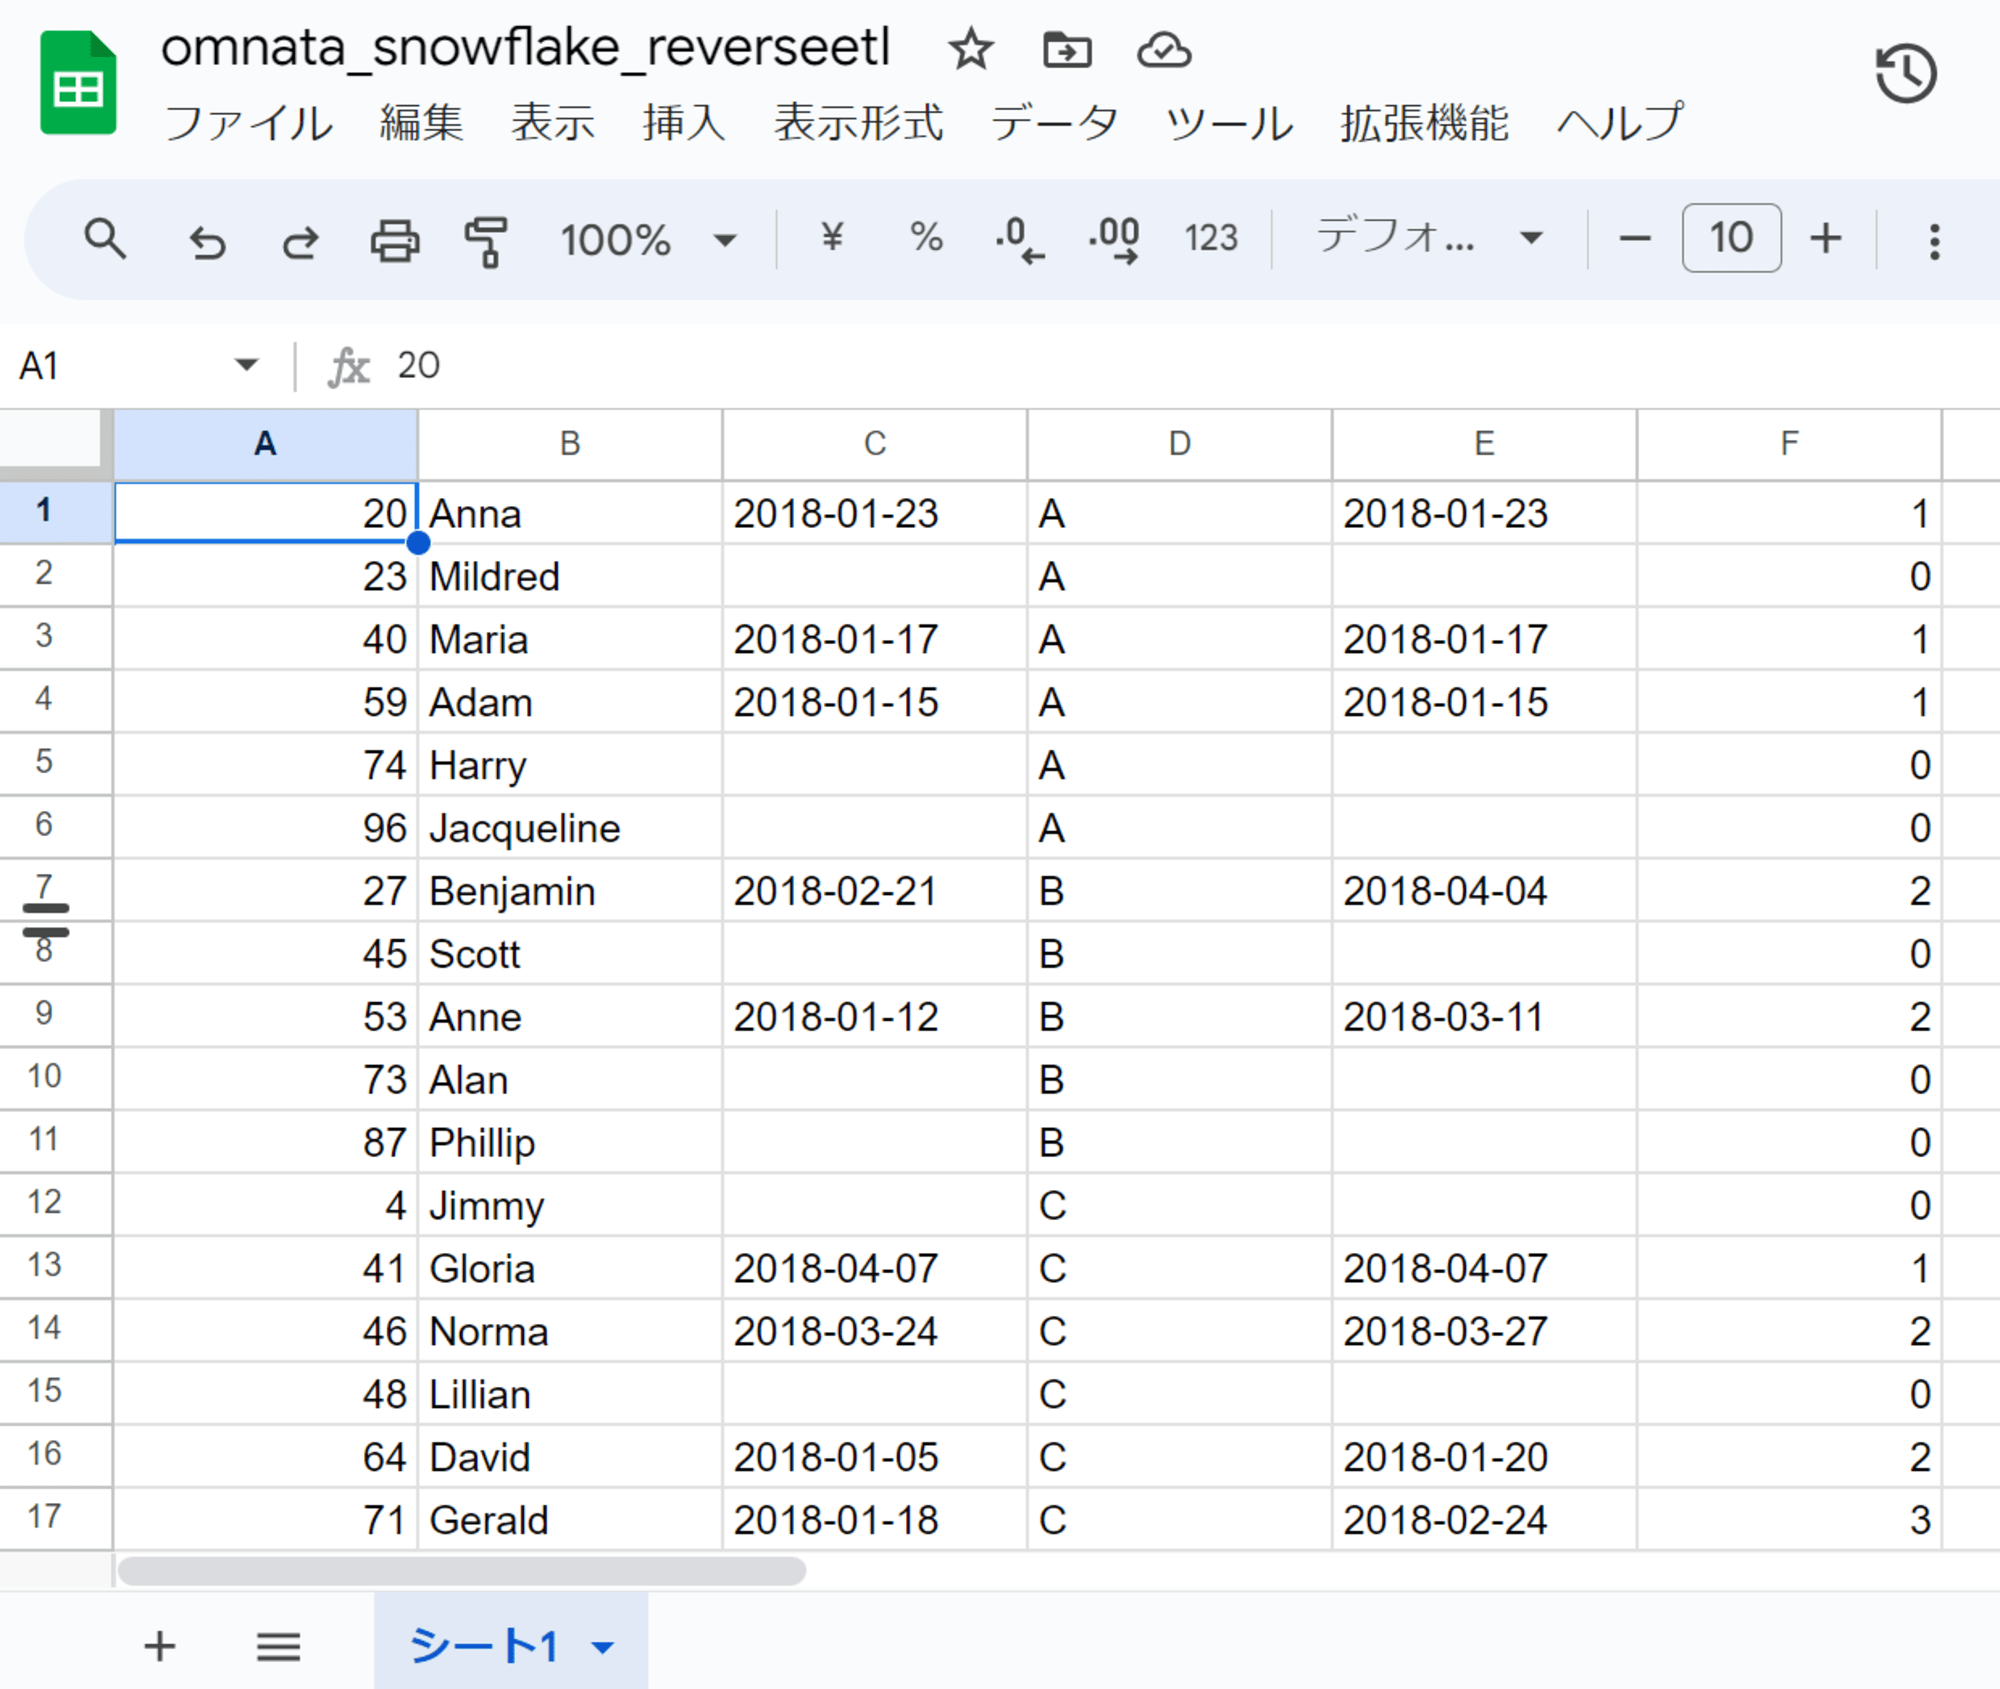Click the frozen rows divider handle
The height and width of the screenshot is (1689, 2000).
[x=46, y=920]
